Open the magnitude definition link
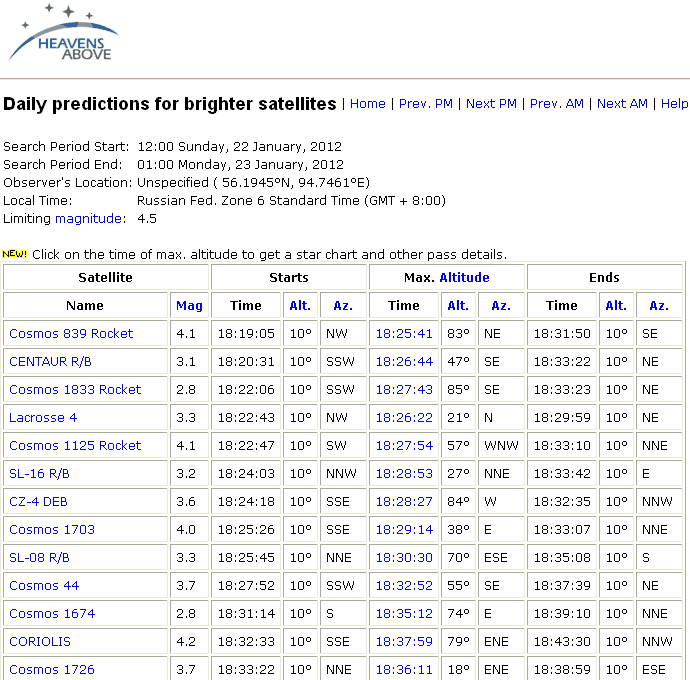The width and height of the screenshot is (690, 680). [88, 219]
